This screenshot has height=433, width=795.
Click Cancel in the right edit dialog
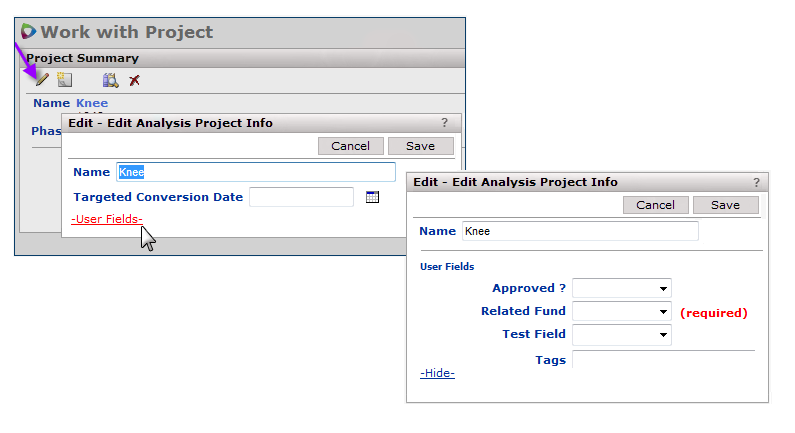coord(655,205)
